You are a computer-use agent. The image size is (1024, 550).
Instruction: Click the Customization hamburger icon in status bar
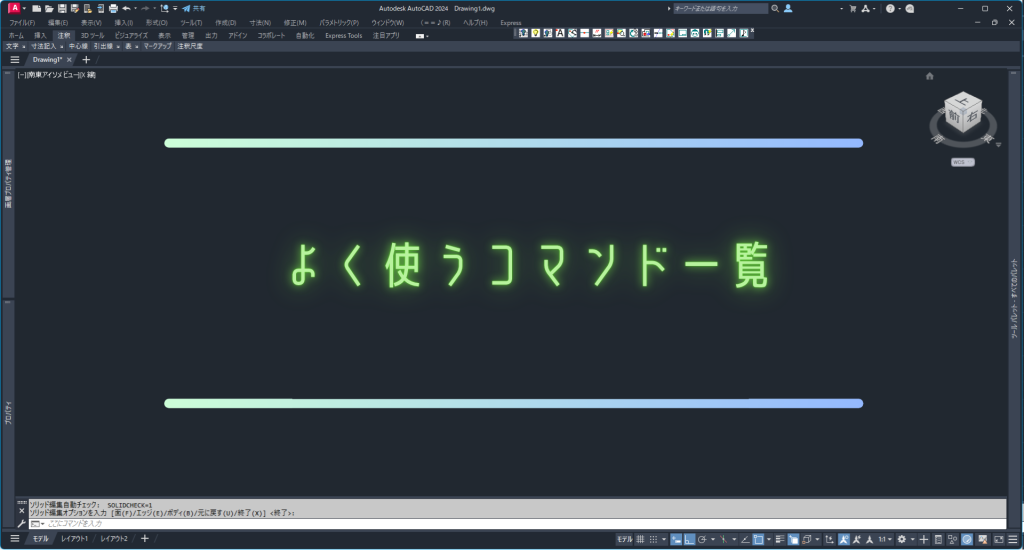point(1012,539)
